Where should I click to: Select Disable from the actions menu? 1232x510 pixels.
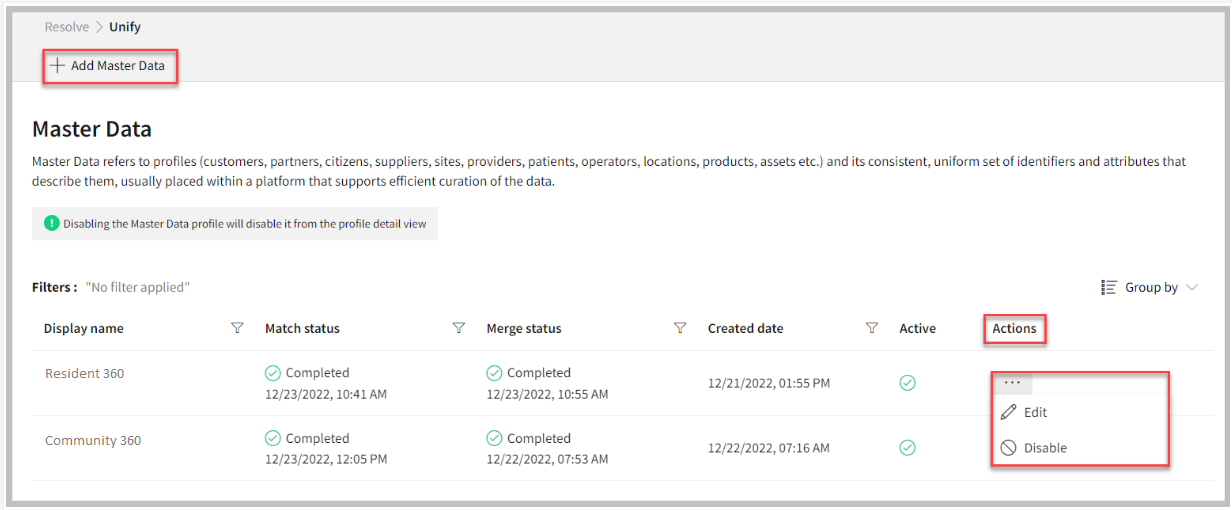1044,448
